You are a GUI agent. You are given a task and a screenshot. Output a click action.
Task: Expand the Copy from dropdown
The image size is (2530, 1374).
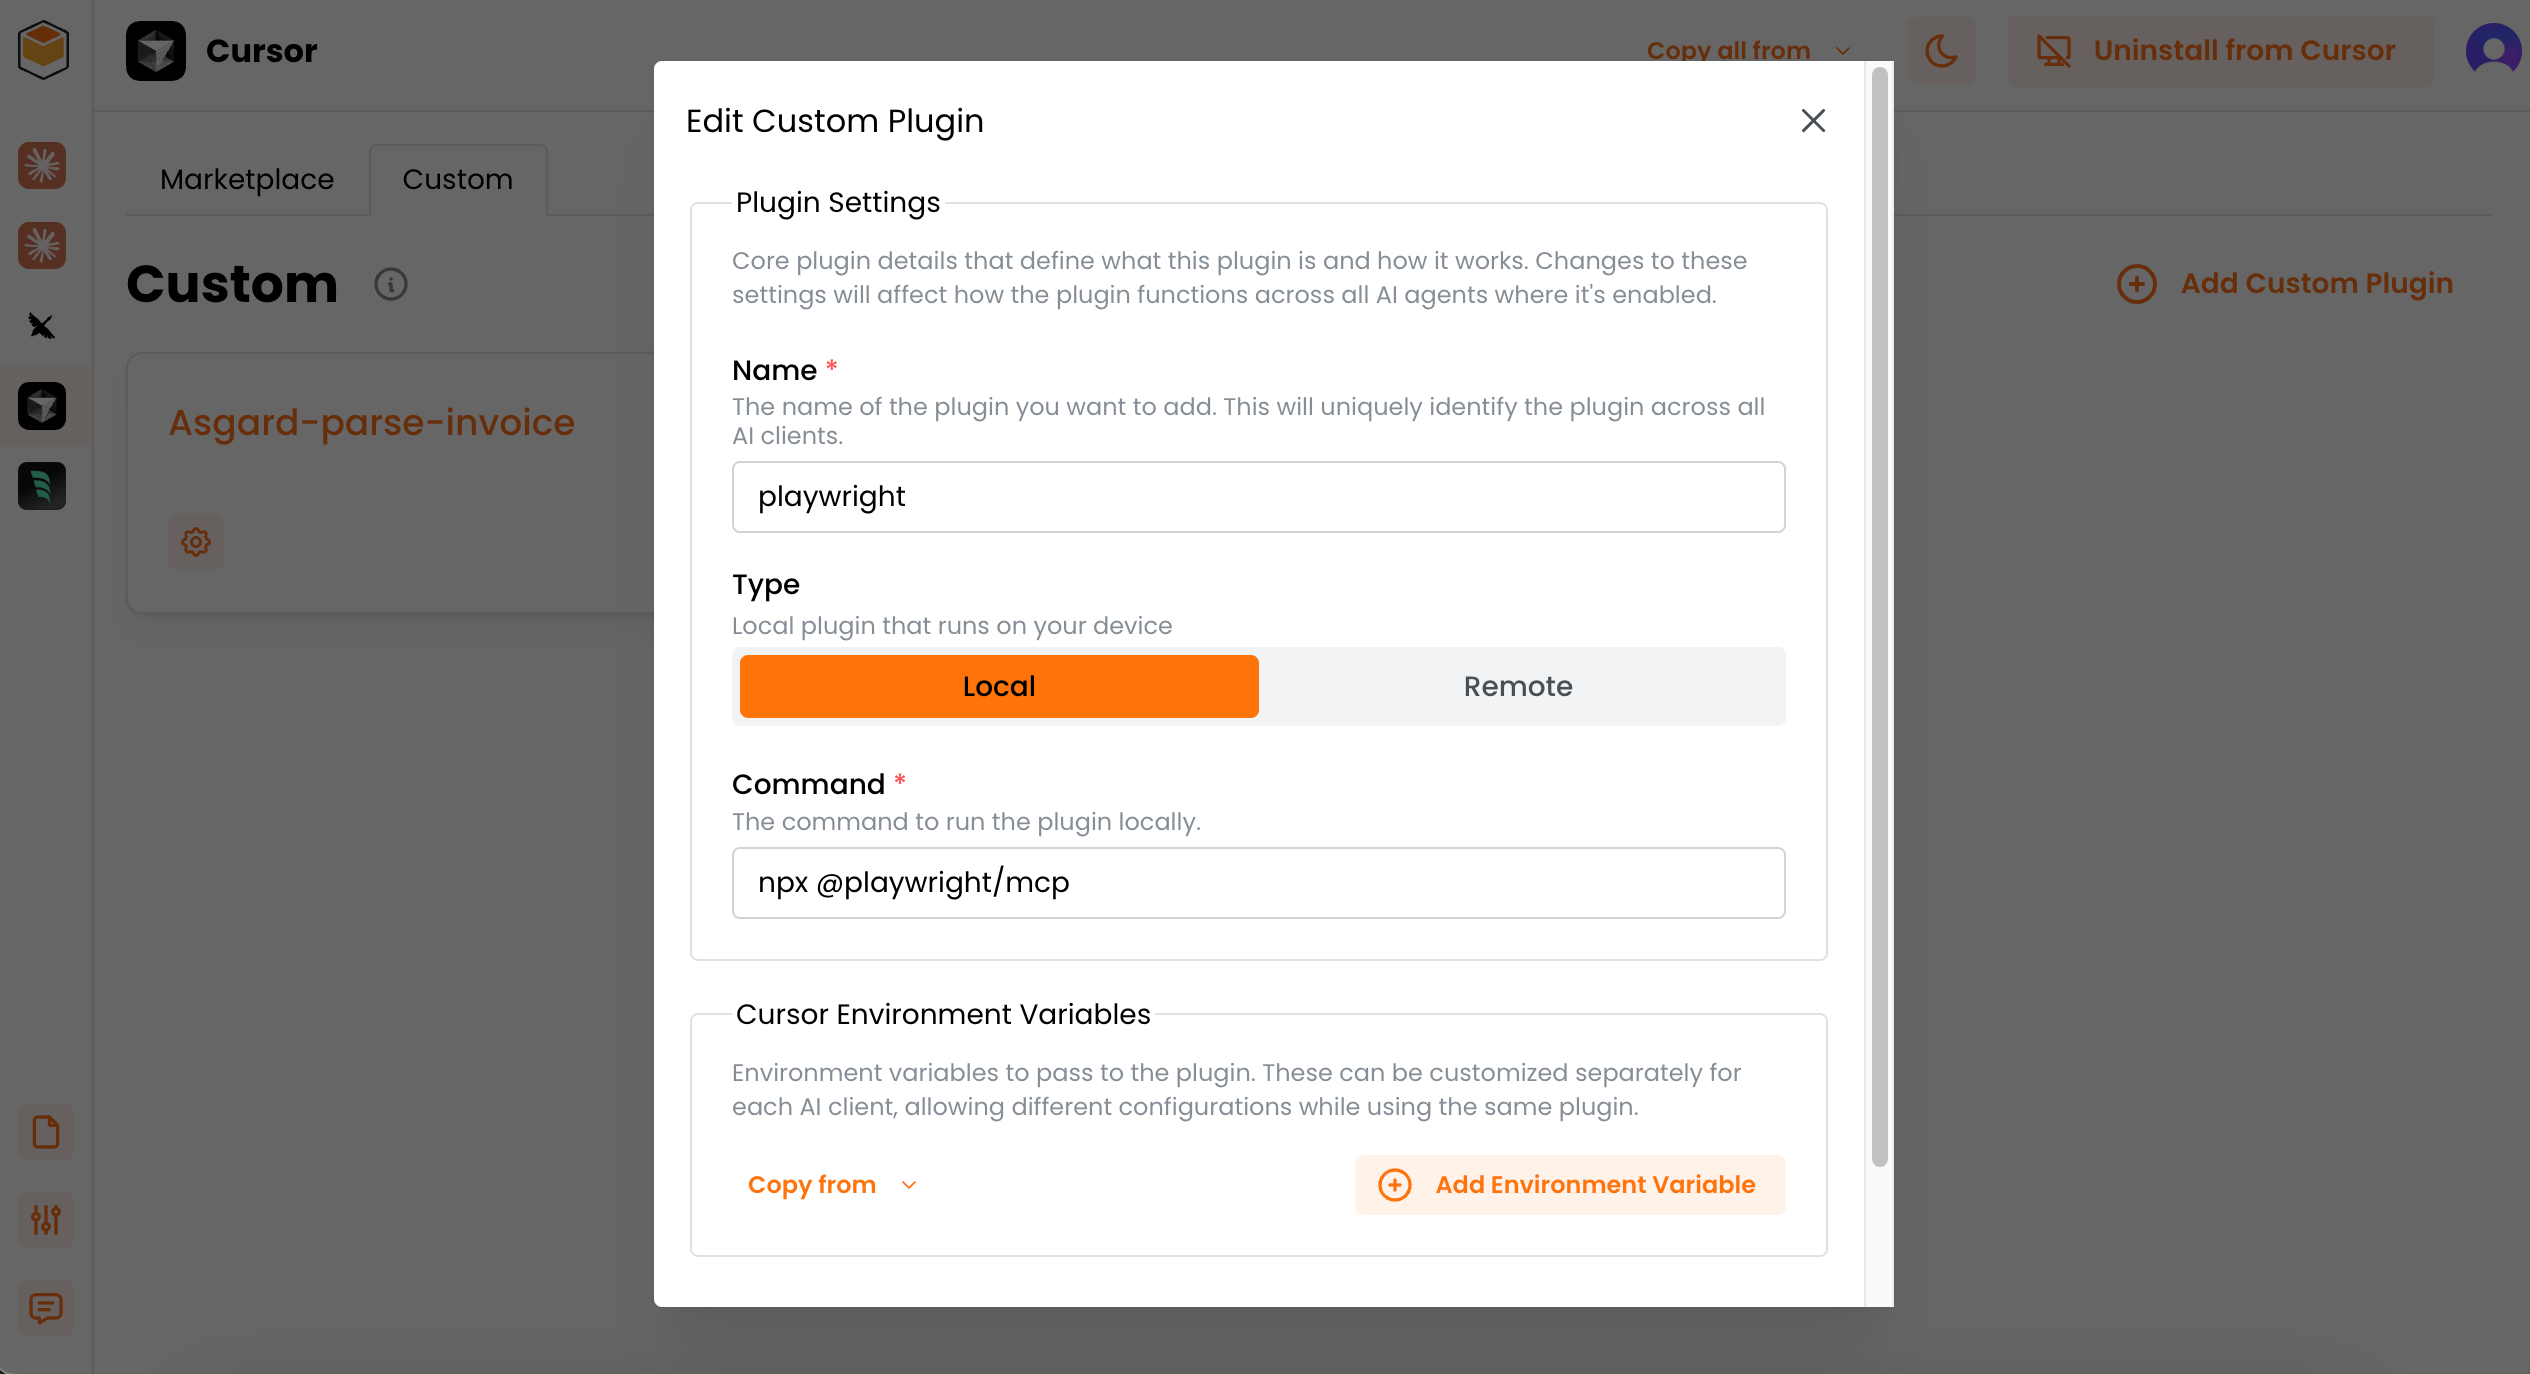click(832, 1185)
